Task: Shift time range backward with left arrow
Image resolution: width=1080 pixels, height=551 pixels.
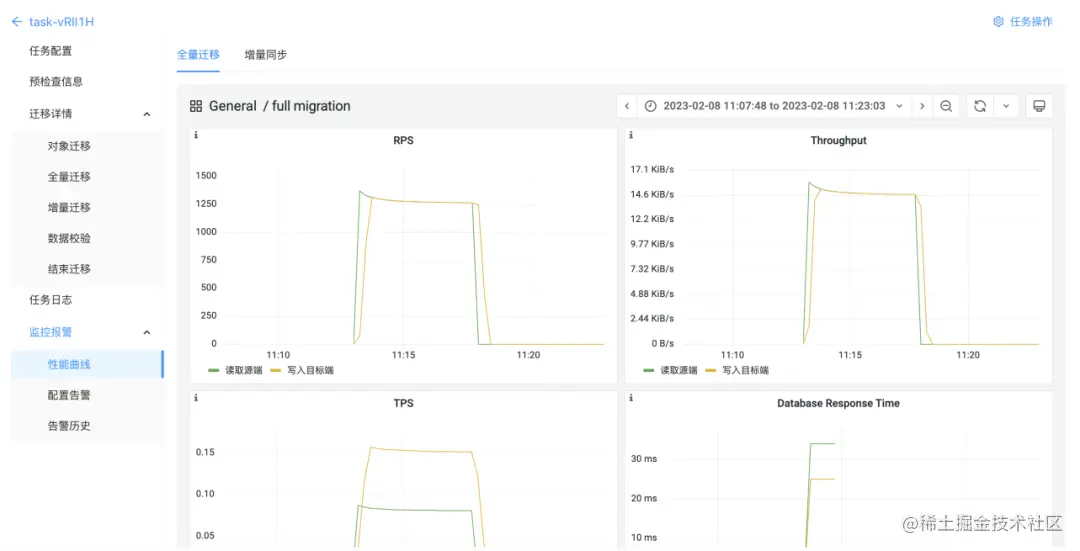Action: [x=627, y=106]
